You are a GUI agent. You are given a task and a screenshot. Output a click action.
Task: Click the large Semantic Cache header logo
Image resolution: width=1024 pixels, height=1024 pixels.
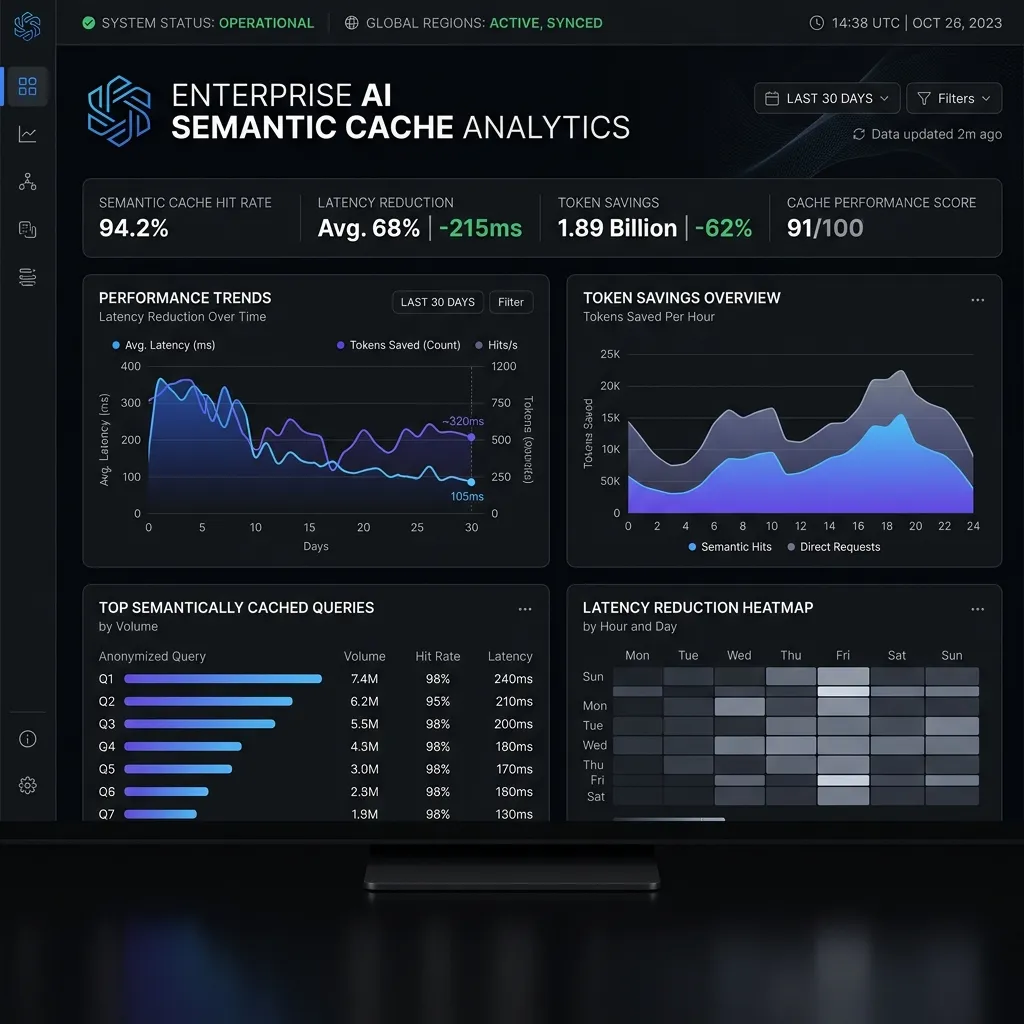pos(120,111)
